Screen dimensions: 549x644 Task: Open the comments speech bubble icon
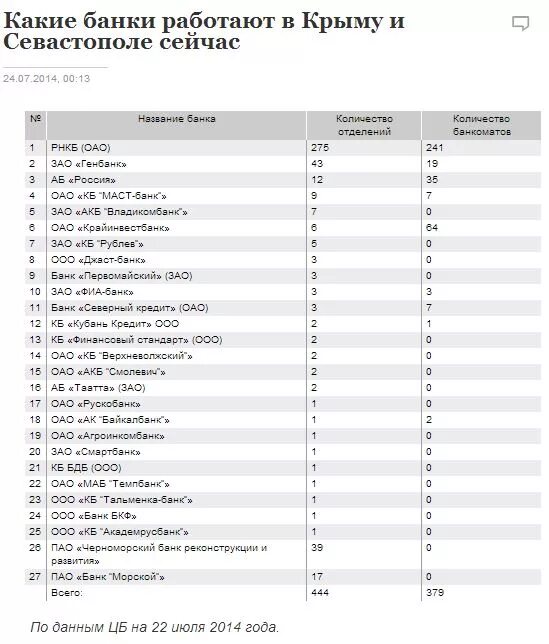(520, 23)
